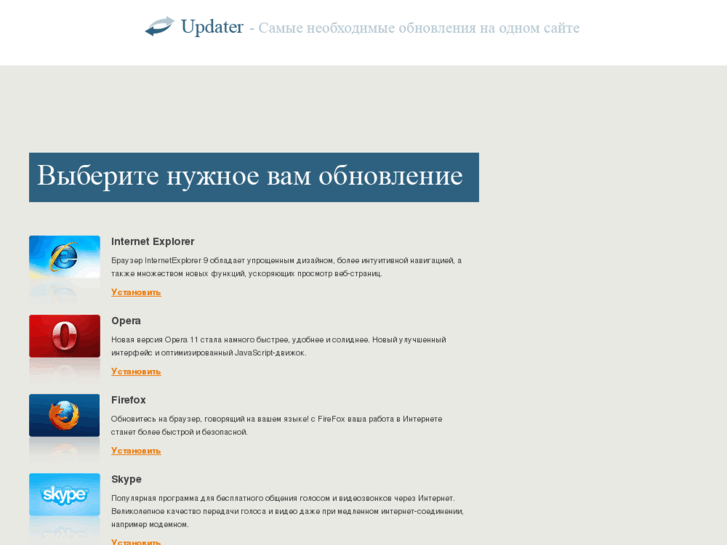Click Установить link under Internet Explorer
The height and width of the screenshot is (545, 727).
pos(136,292)
